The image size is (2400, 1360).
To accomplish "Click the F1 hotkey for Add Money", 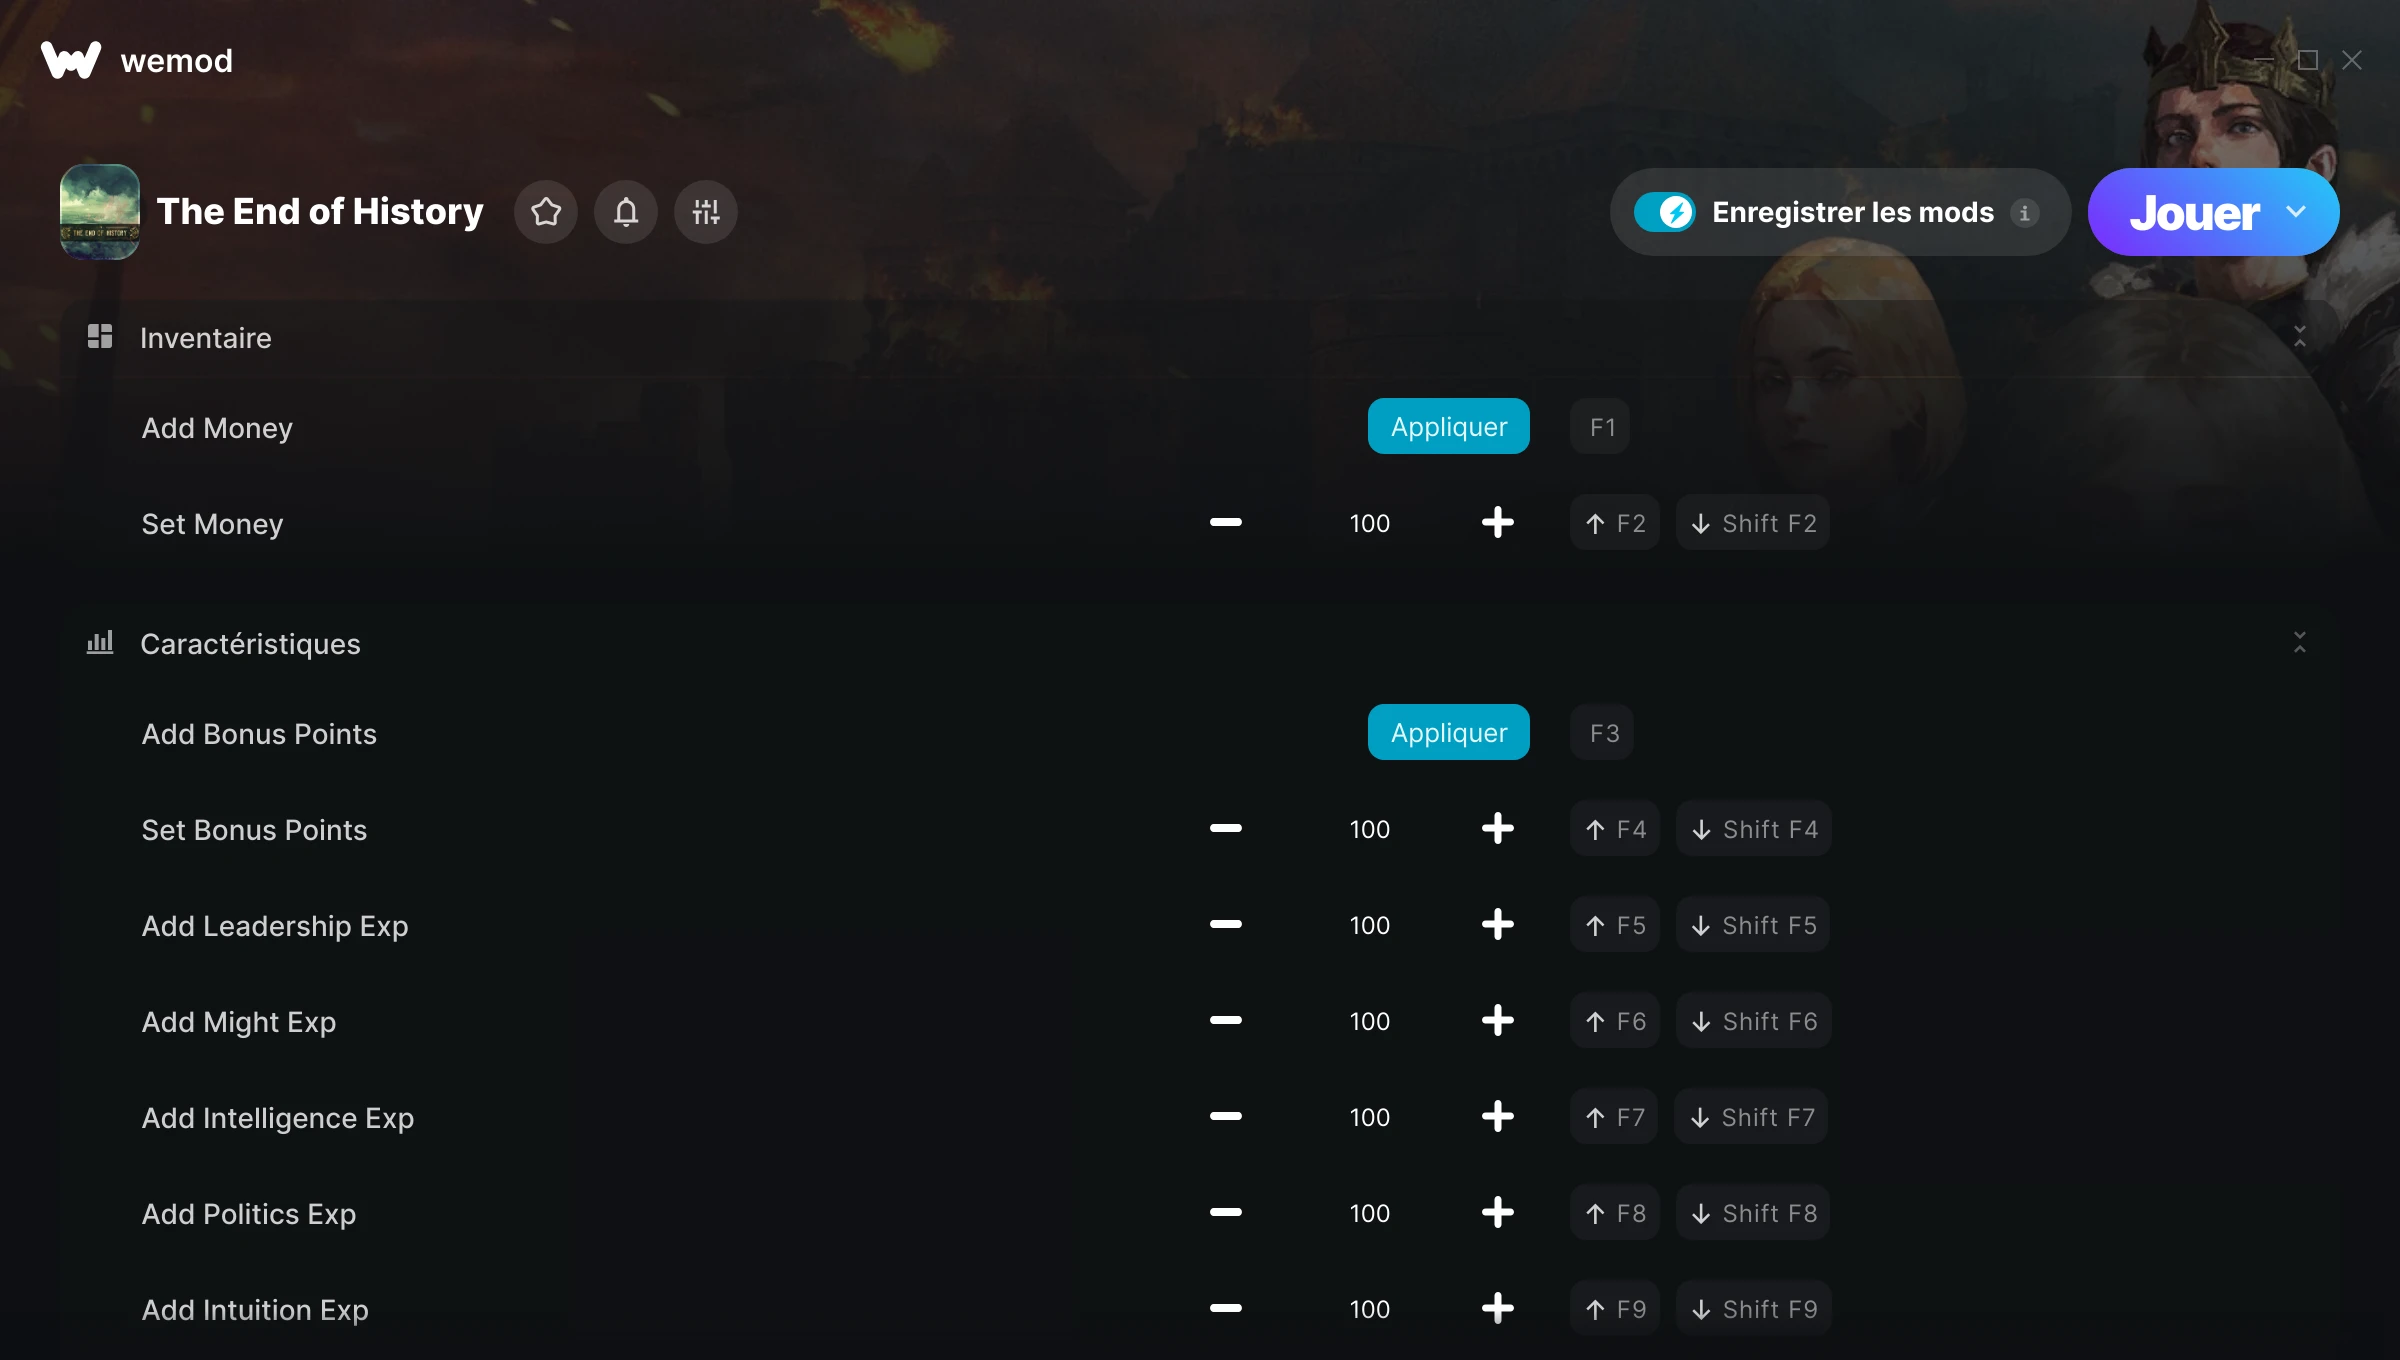I will 1601,426.
